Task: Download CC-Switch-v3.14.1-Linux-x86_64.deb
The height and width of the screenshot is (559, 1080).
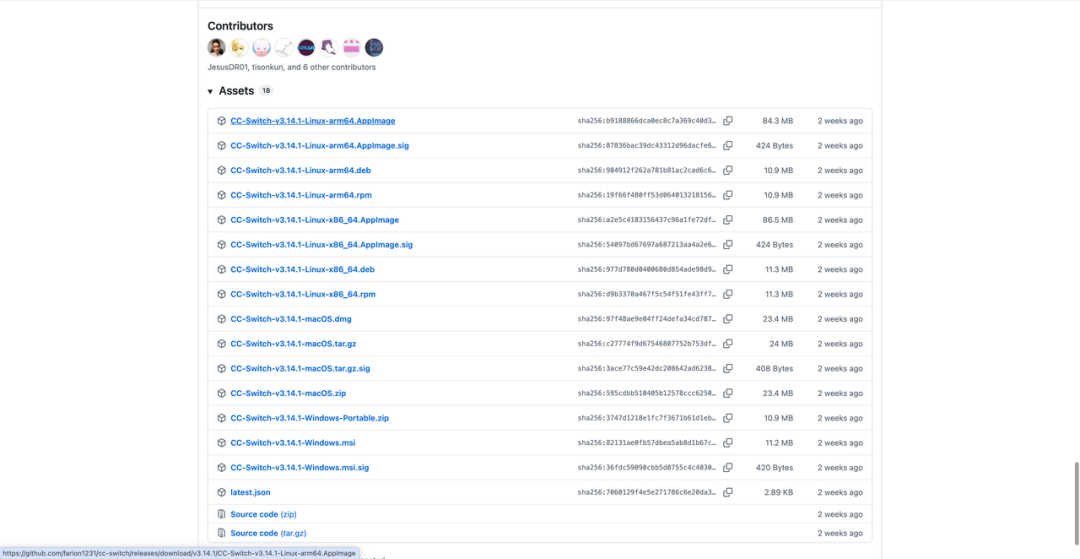Action: coord(302,269)
